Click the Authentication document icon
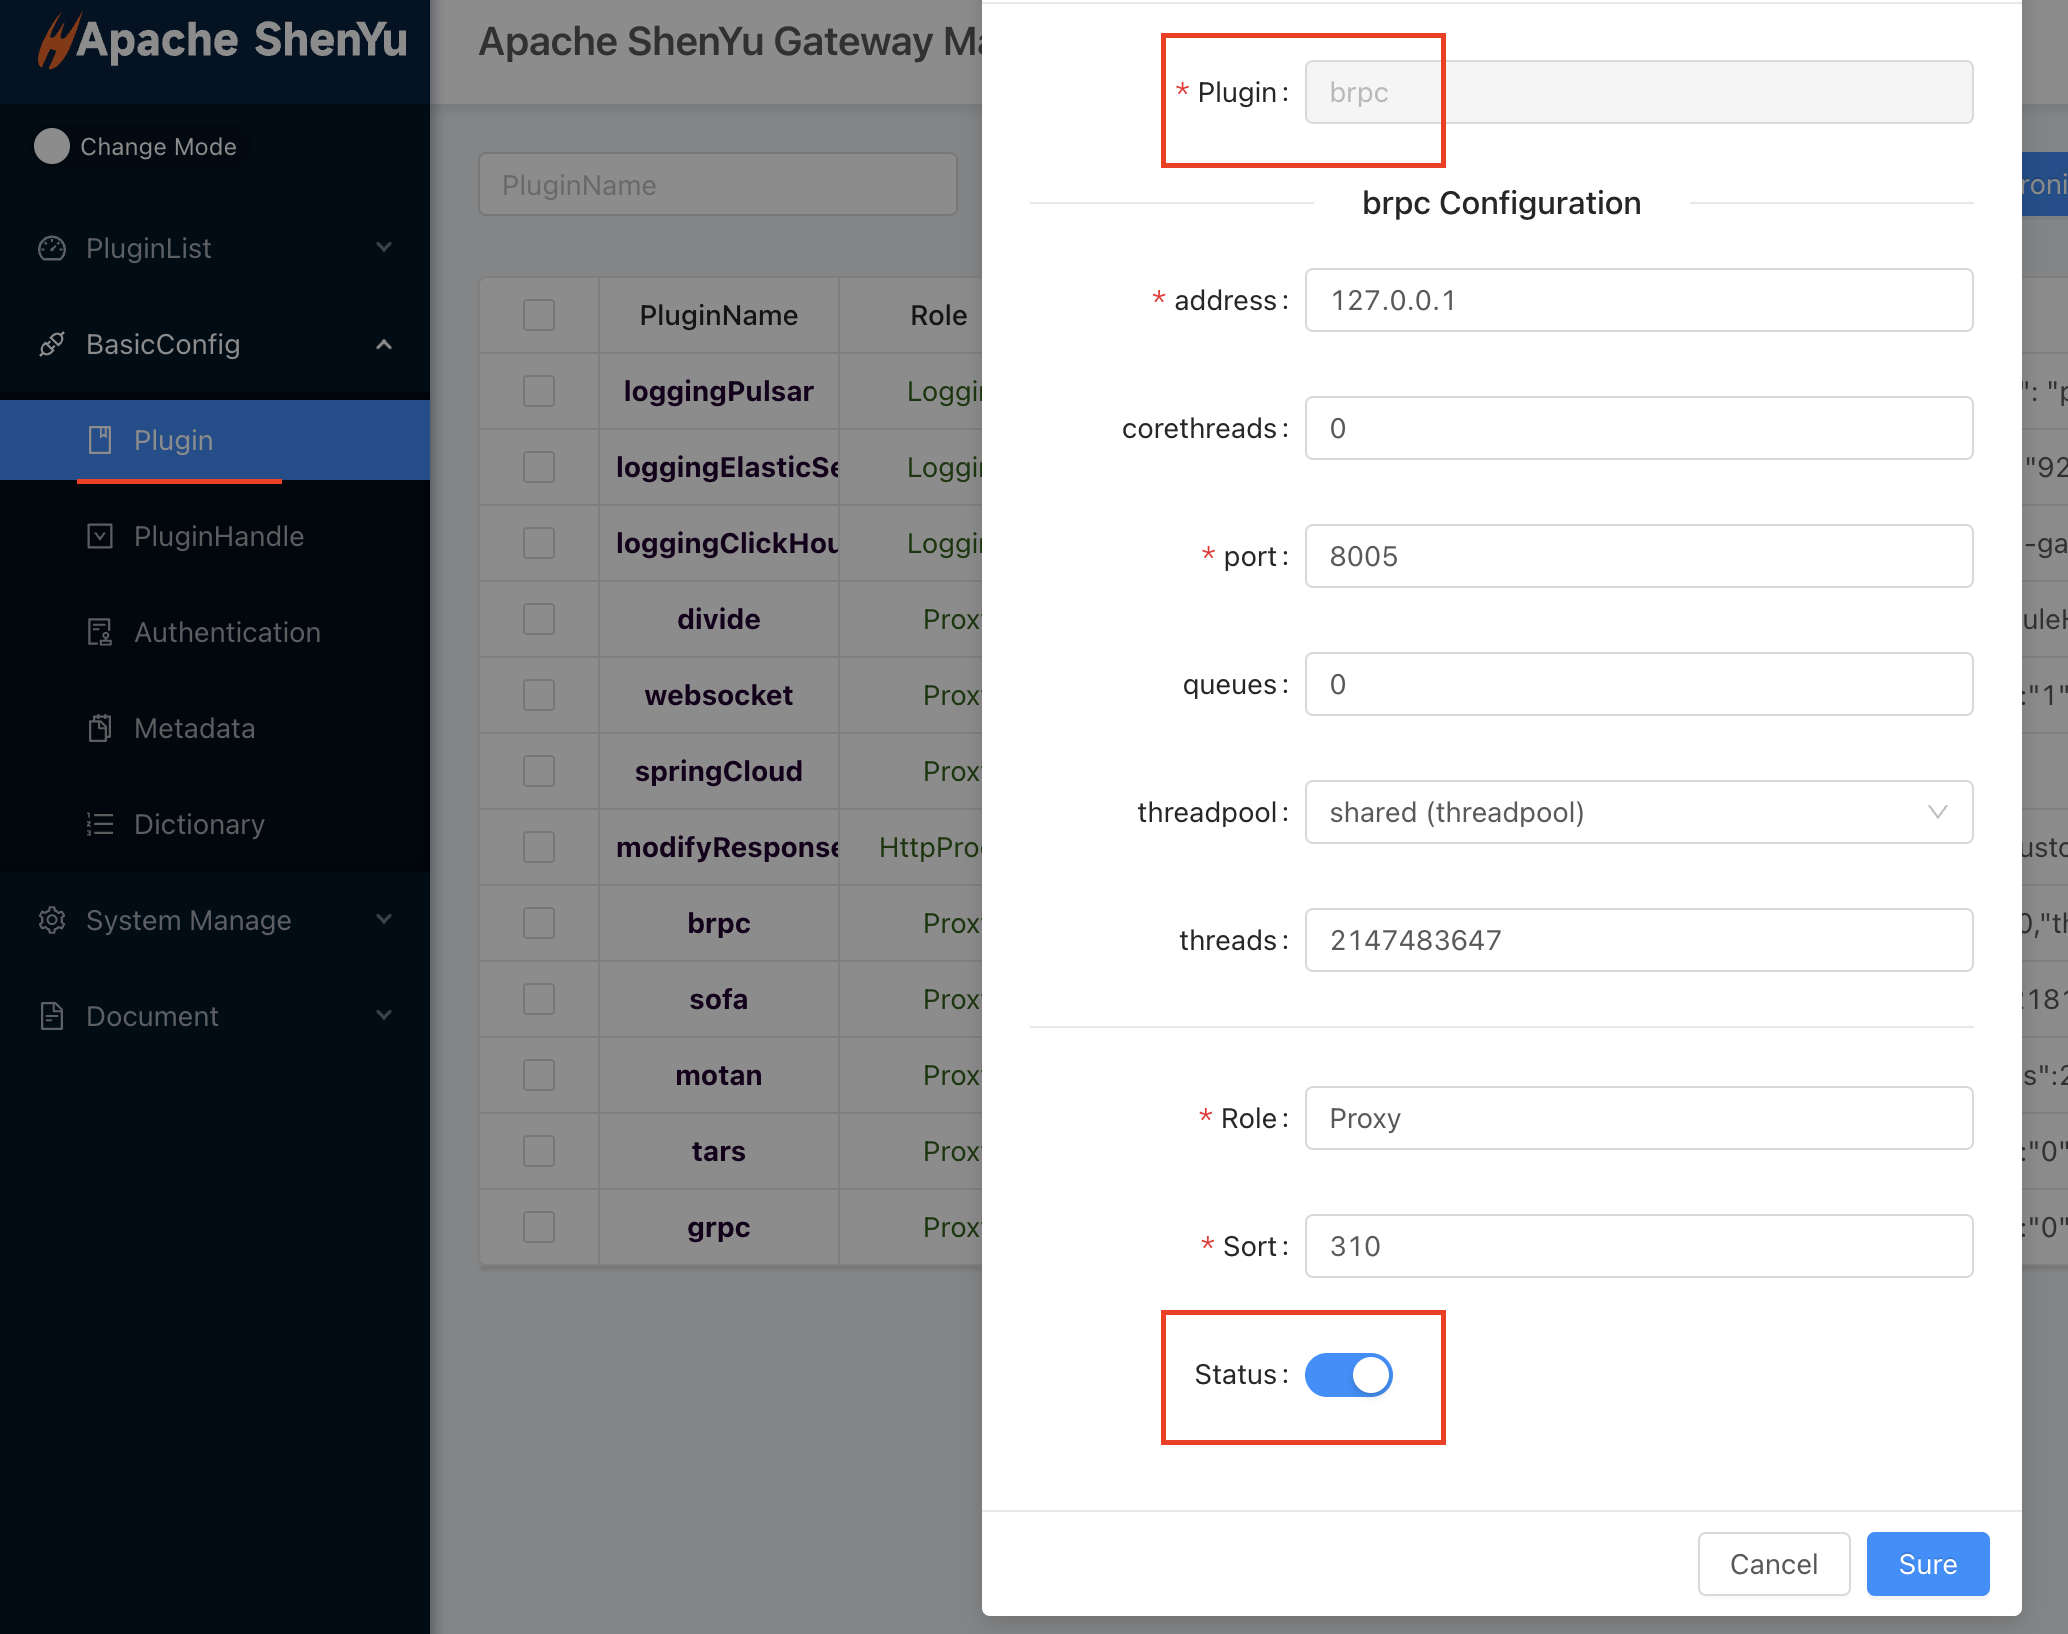2068x1634 pixels. click(x=100, y=632)
